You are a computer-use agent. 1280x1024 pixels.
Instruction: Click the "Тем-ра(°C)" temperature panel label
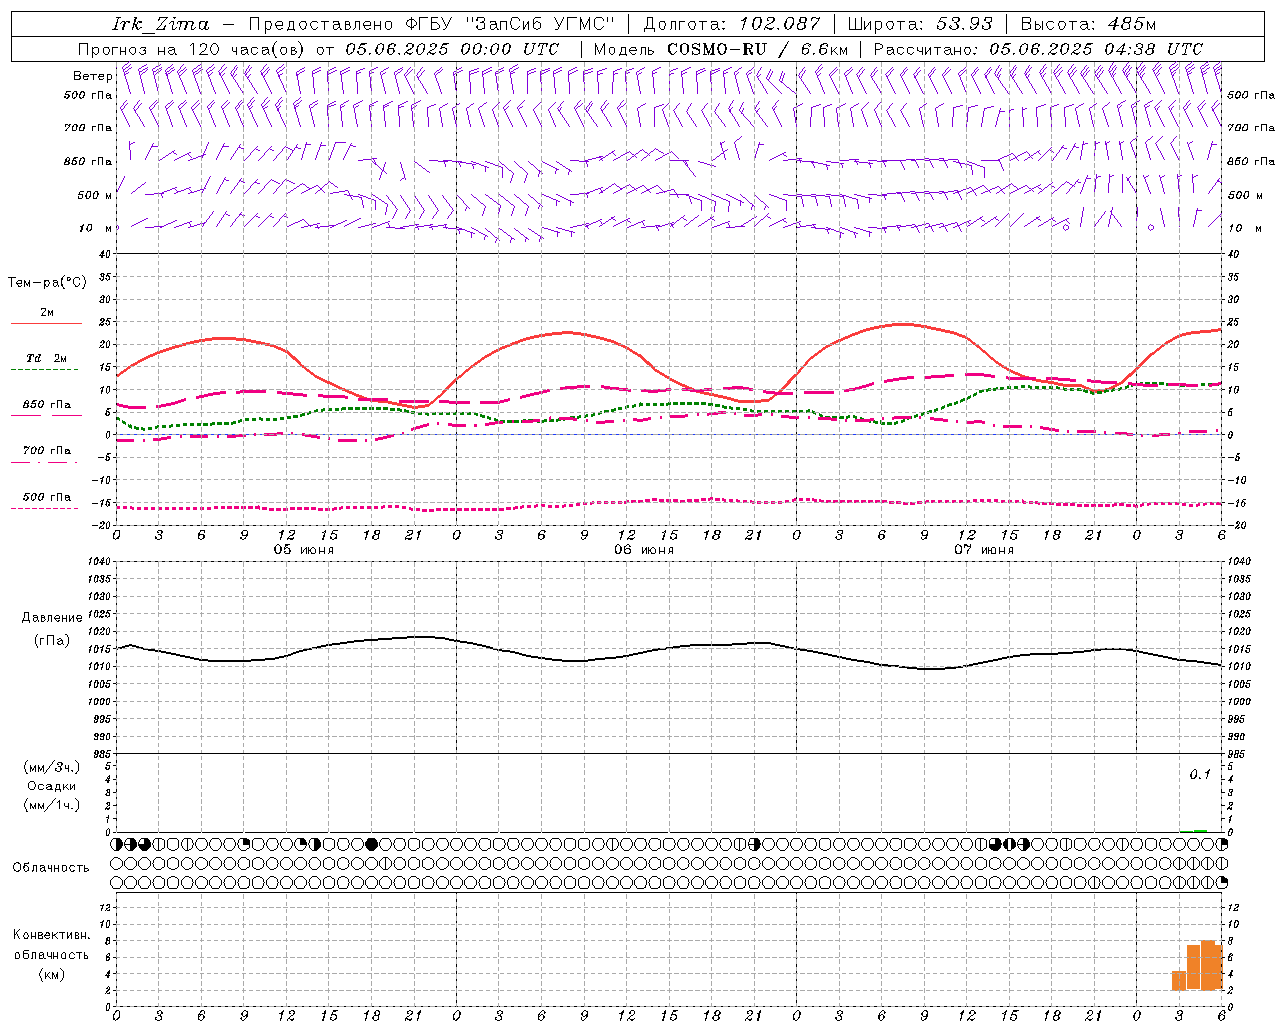click(x=47, y=282)
